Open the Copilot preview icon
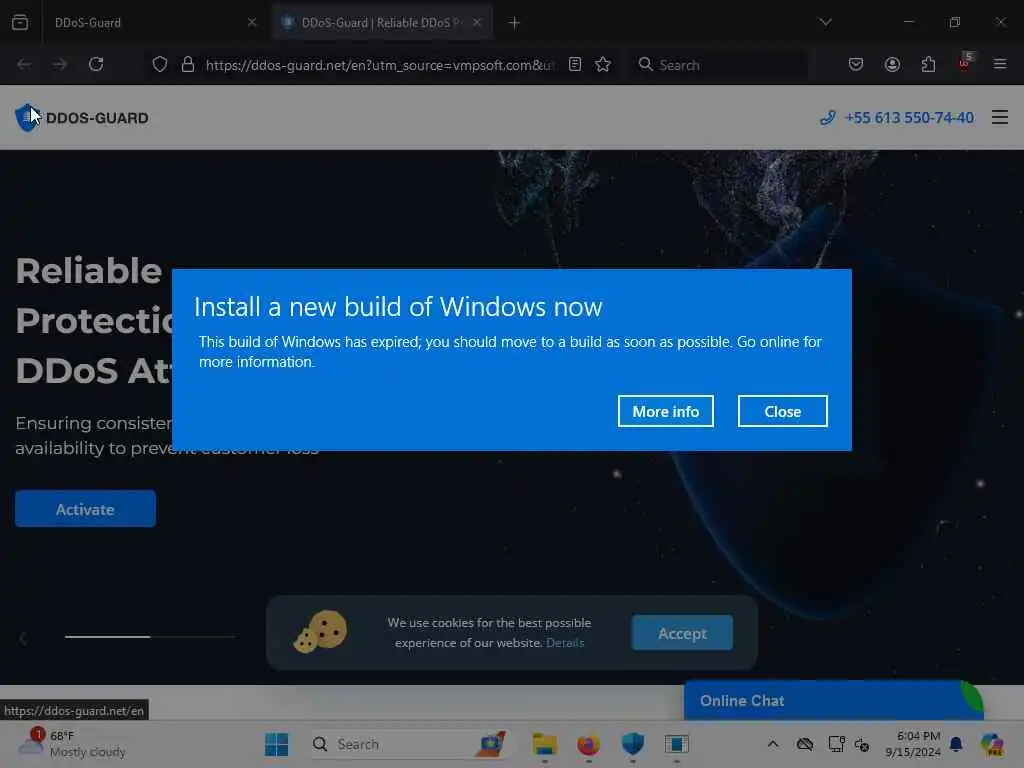The height and width of the screenshot is (768, 1024). [992, 744]
